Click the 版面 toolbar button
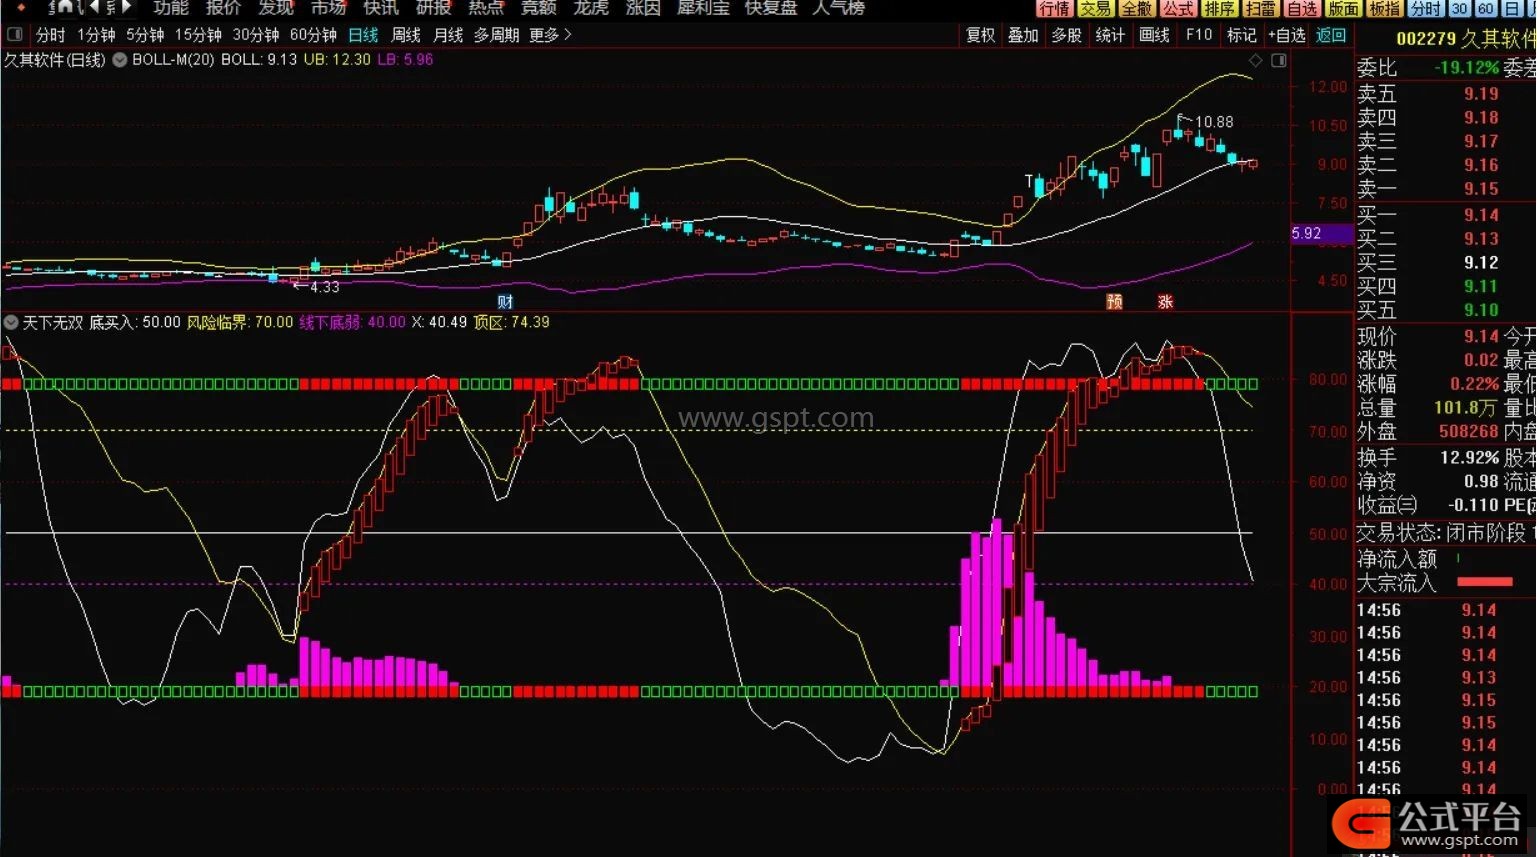Screen dimensions: 1537x857 click(1343, 8)
